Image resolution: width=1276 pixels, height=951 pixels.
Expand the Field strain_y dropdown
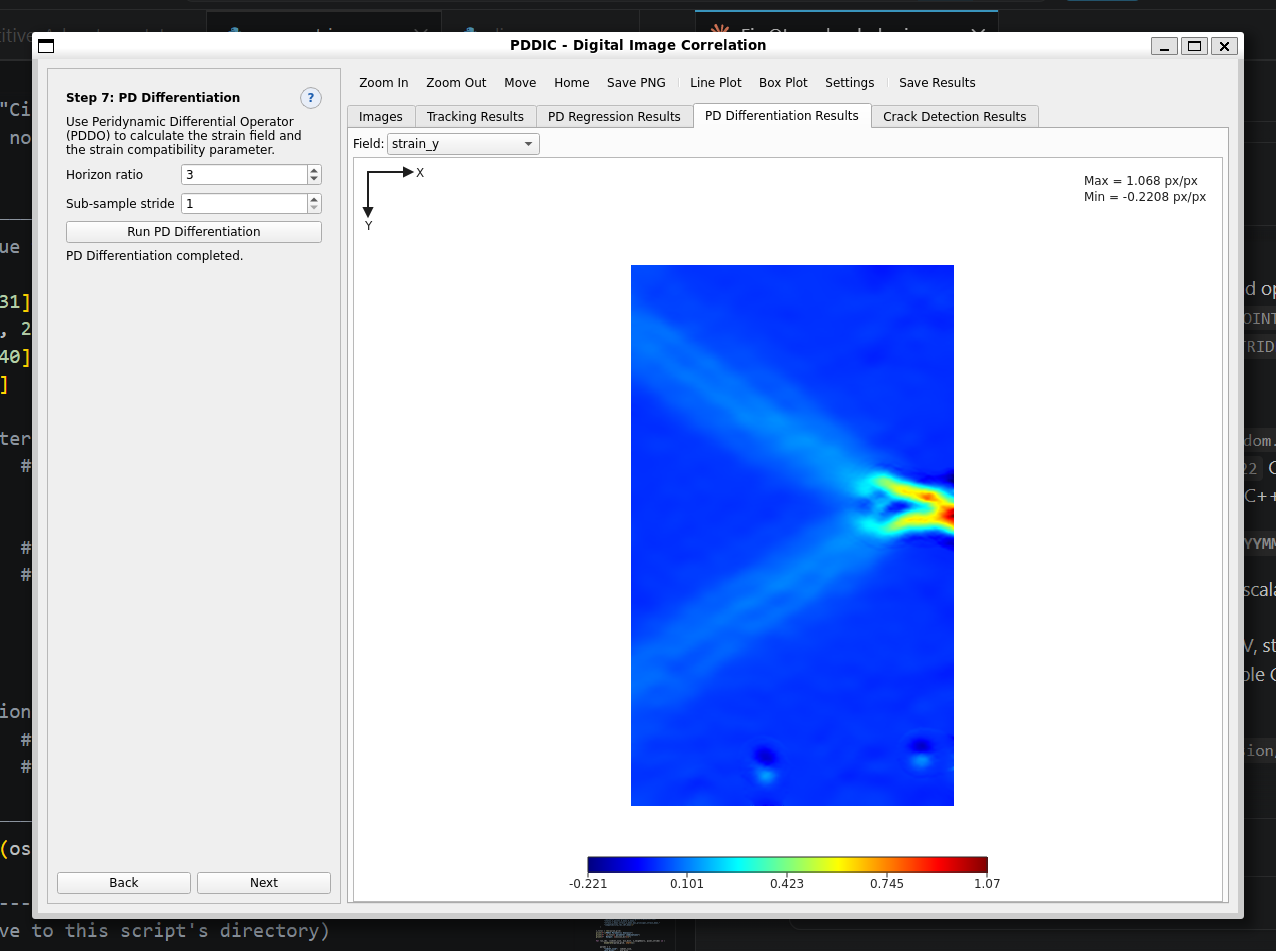point(463,144)
